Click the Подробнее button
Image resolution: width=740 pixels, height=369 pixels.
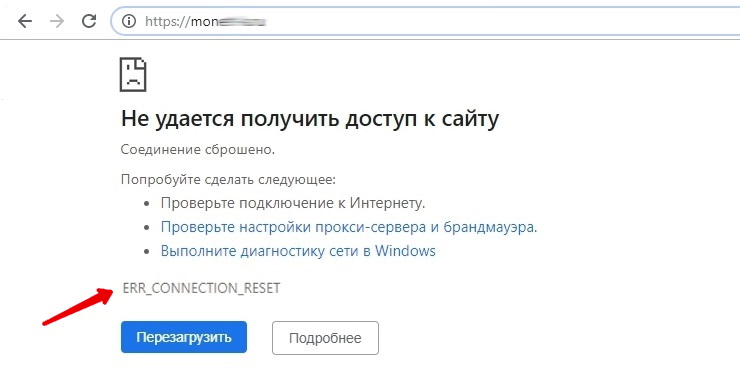325,338
